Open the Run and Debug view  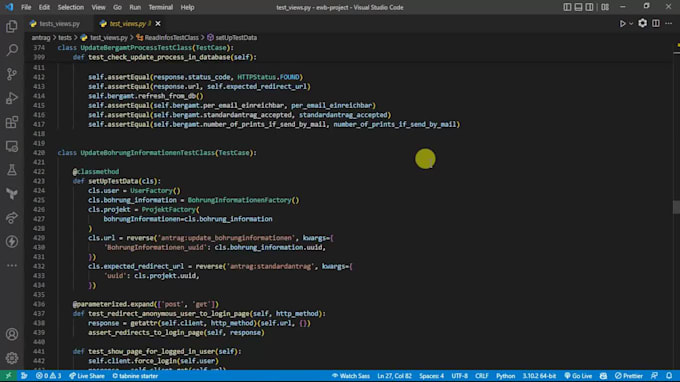(x=12, y=98)
